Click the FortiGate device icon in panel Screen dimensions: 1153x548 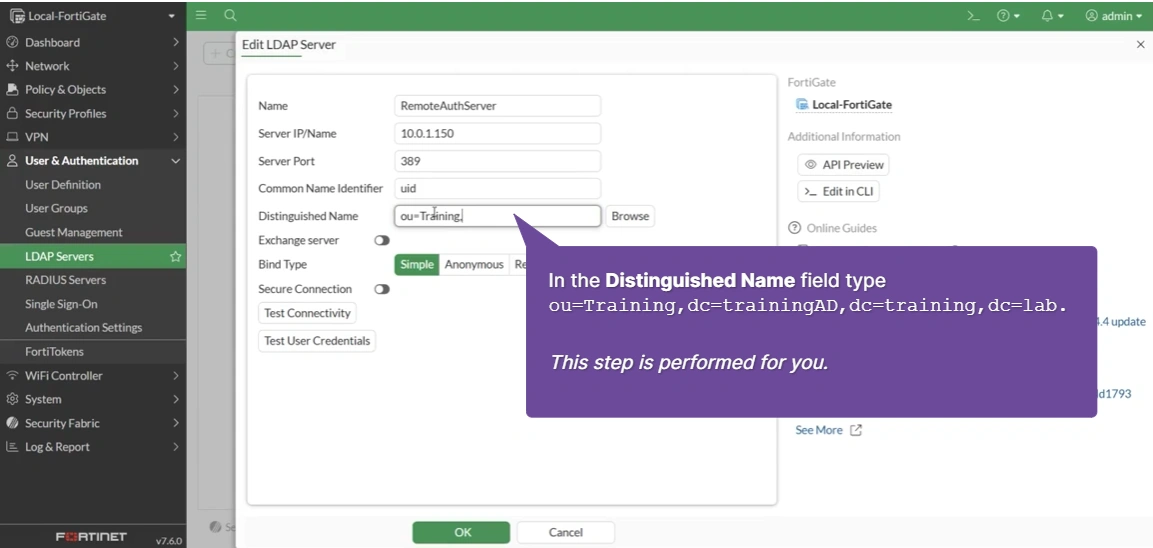coord(802,104)
